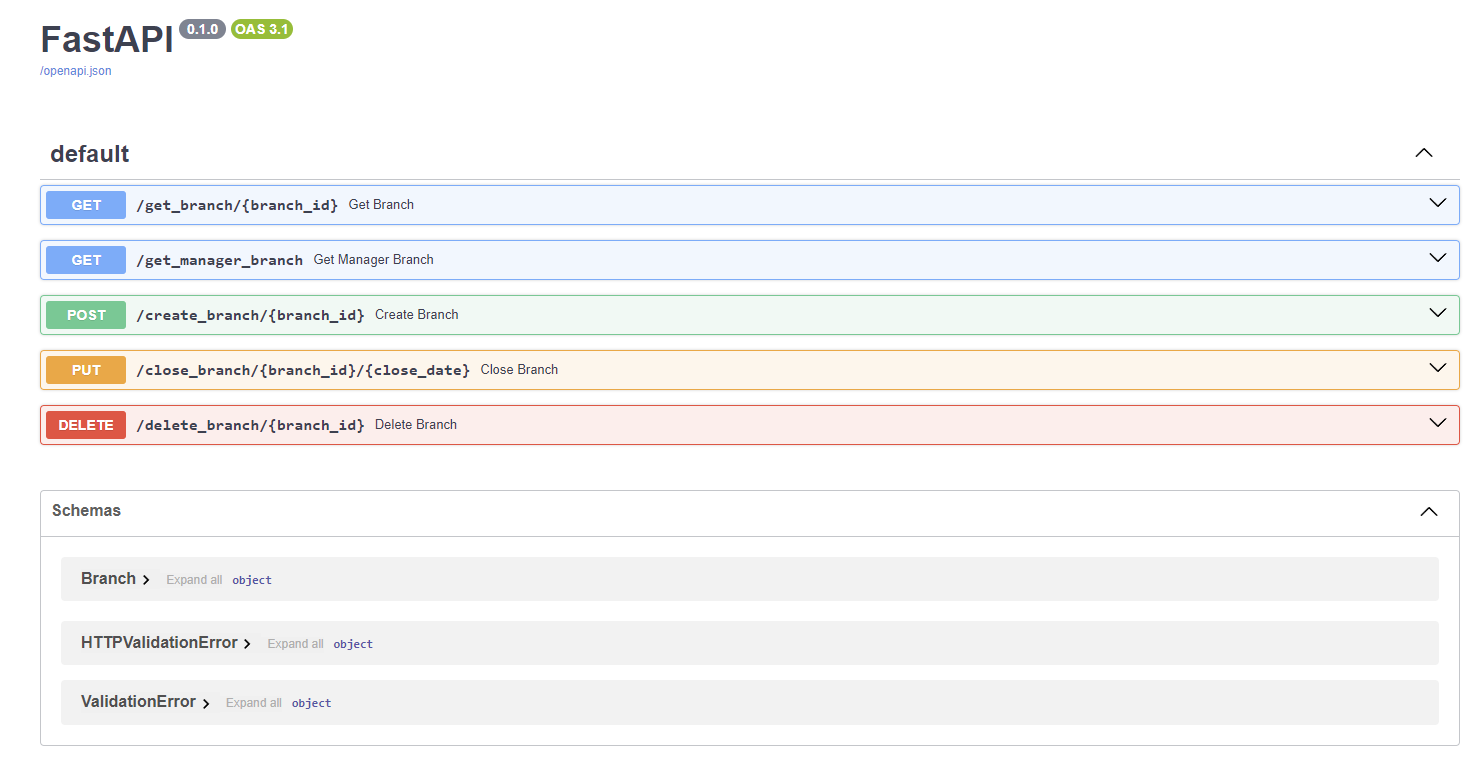Click the Create Branch summary text
The height and width of the screenshot is (774, 1484).
click(417, 315)
